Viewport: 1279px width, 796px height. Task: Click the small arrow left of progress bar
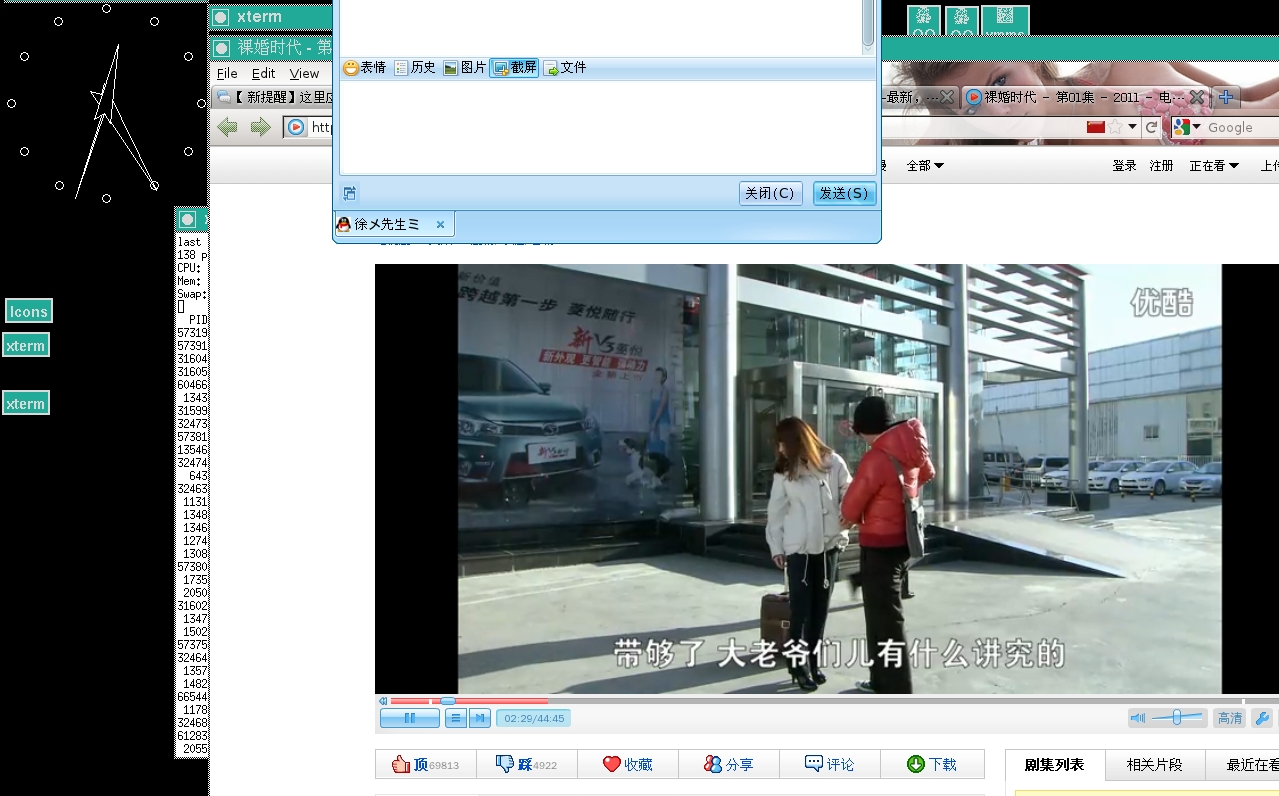(383, 701)
